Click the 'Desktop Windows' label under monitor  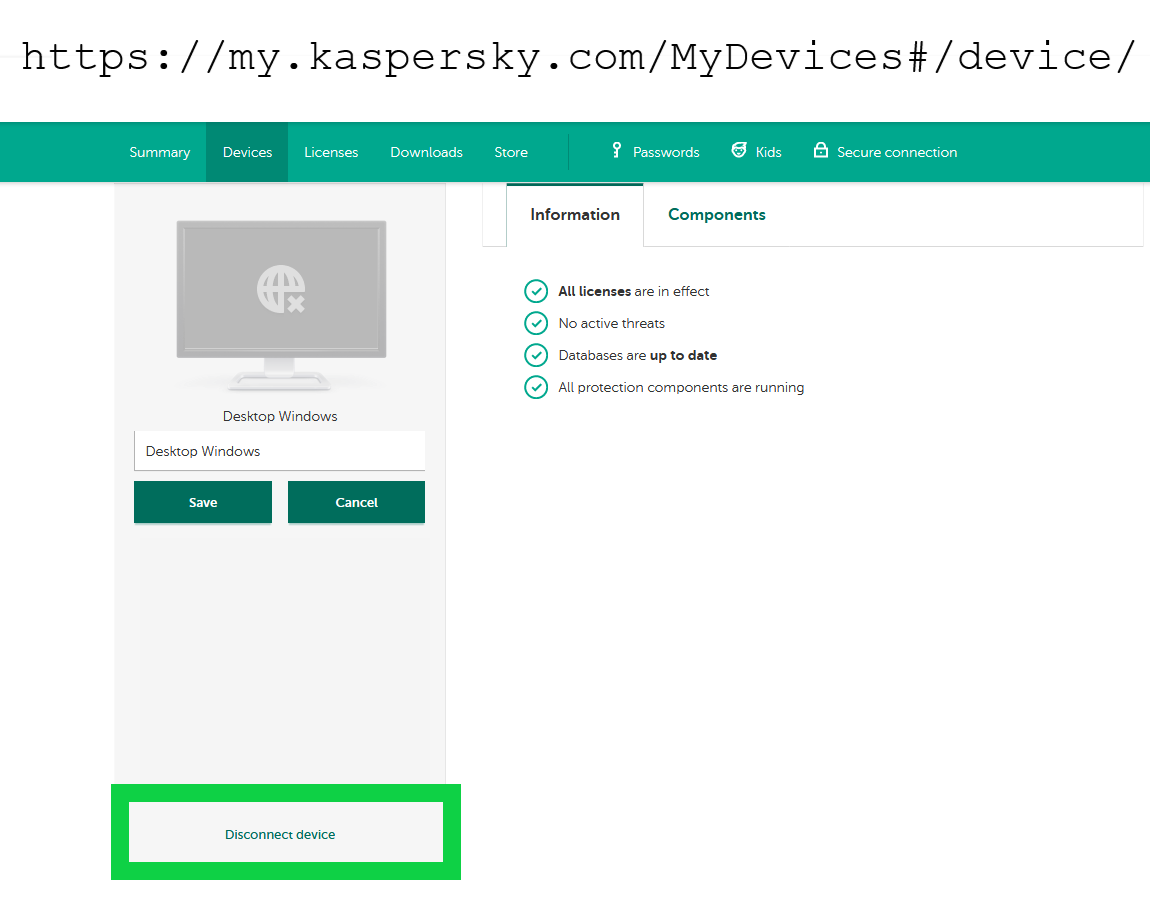pos(280,416)
